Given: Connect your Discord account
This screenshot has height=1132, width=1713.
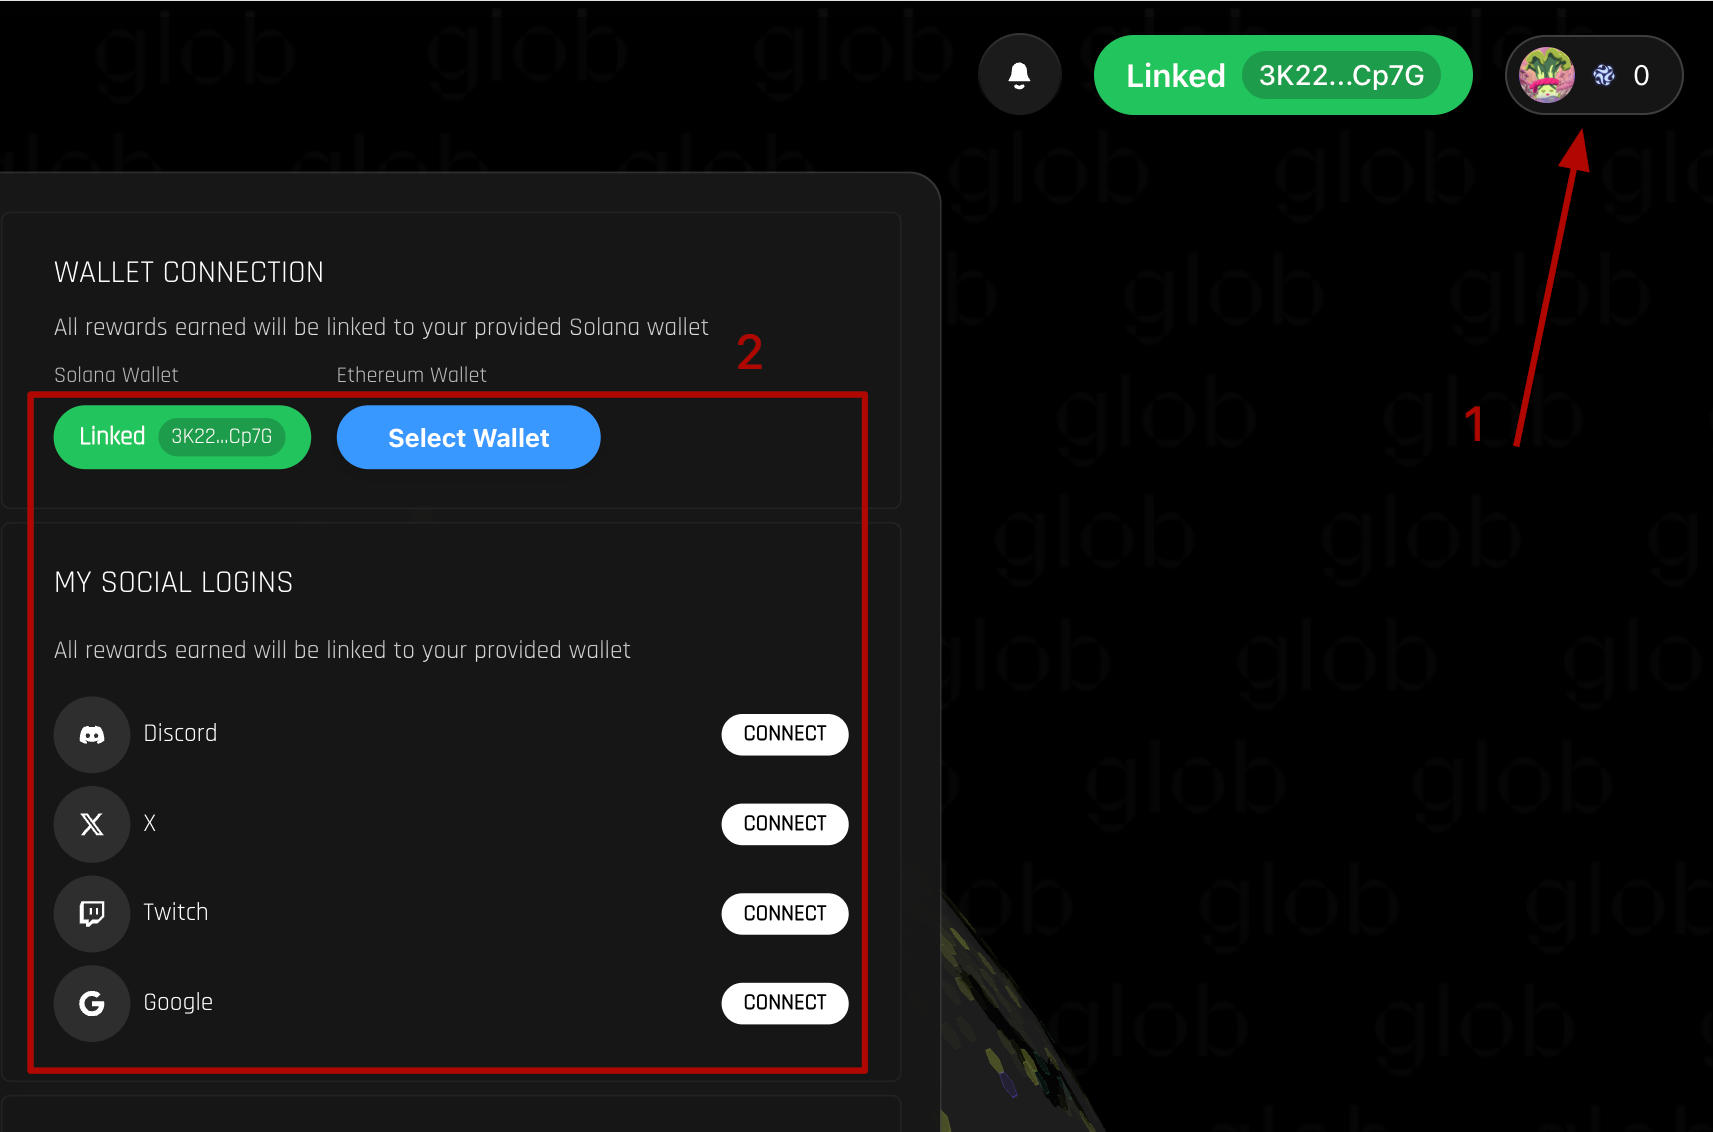Looking at the screenshot, I should coord(785,734).
